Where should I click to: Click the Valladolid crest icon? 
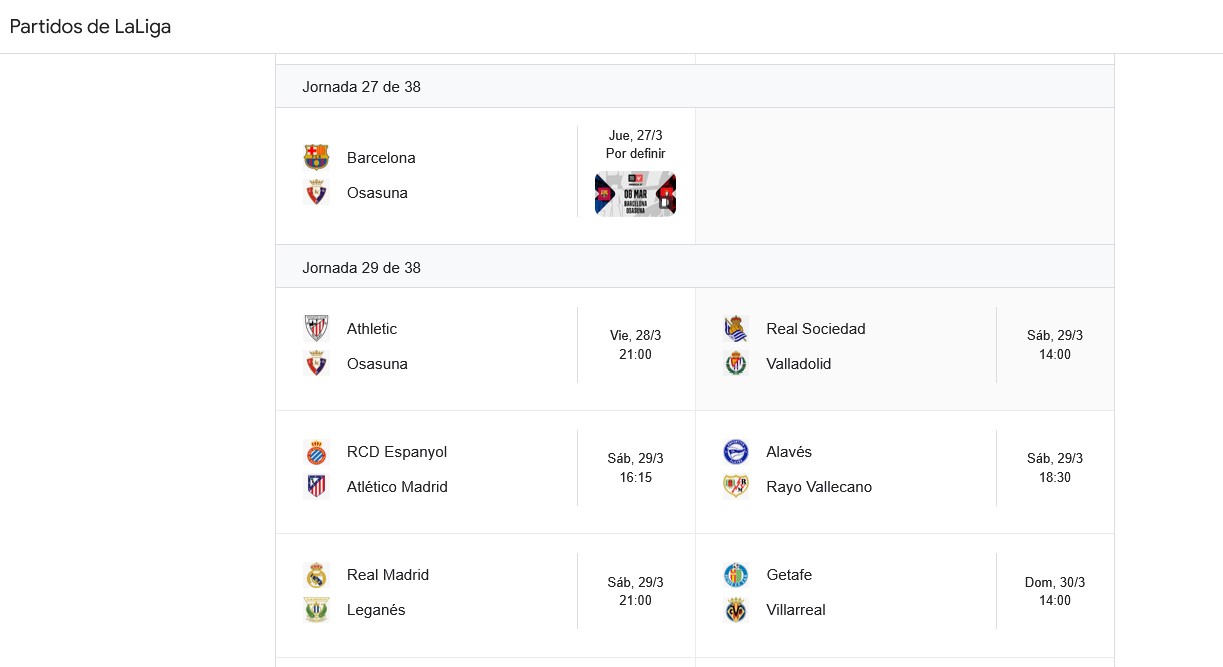[736, 364]
